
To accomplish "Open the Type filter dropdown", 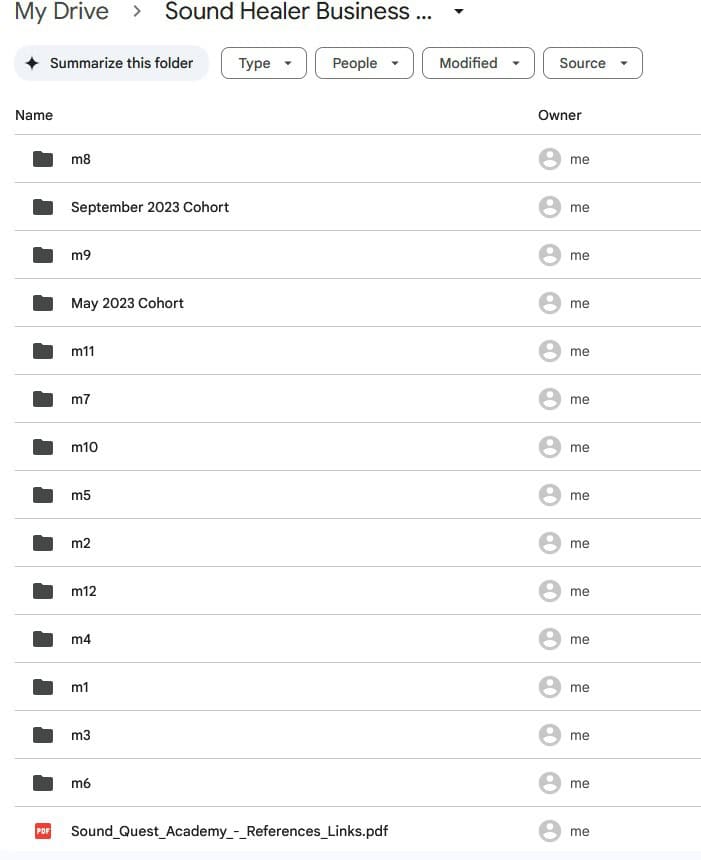I will [264, 63].
